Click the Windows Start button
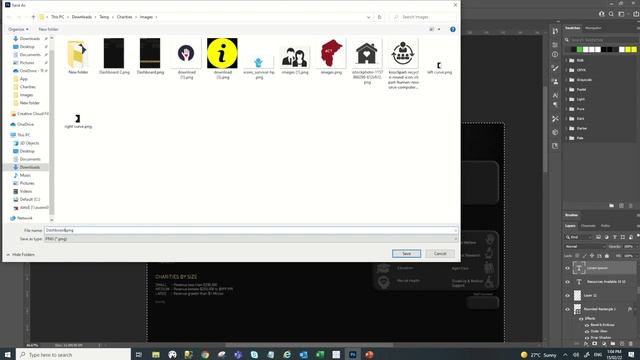Screen dimensions: 640x360 (x=7, y=355)
